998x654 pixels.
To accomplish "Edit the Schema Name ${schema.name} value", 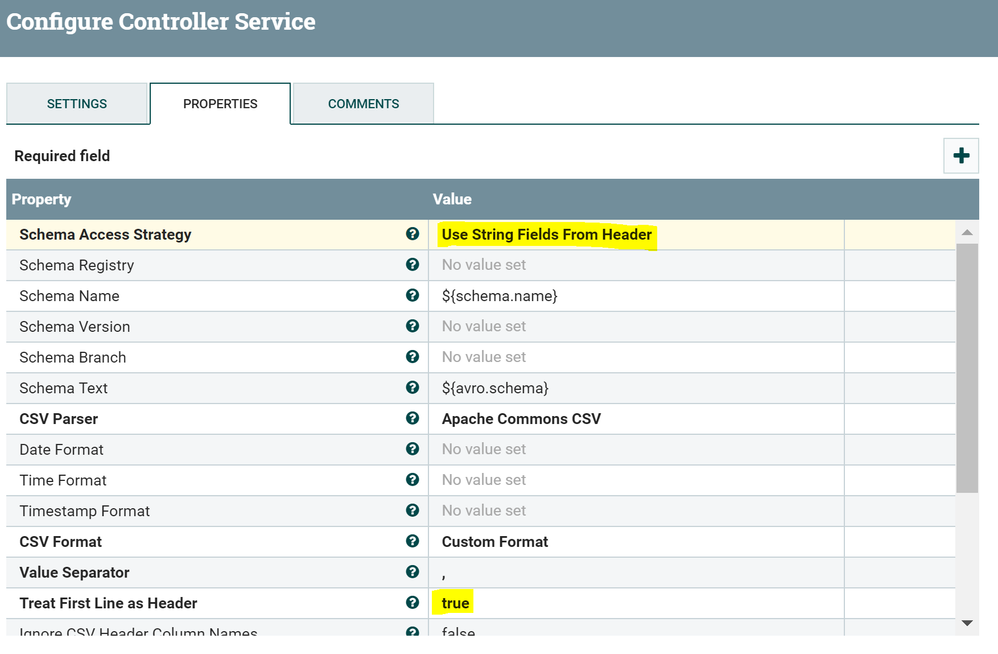I will point(499,296).
